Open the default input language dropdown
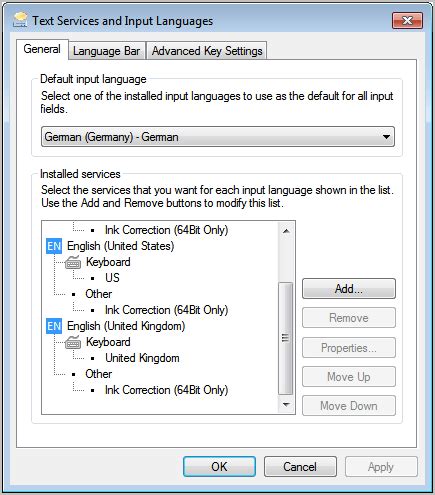Screen dimensions: 435x495 [x=218, y=137]
